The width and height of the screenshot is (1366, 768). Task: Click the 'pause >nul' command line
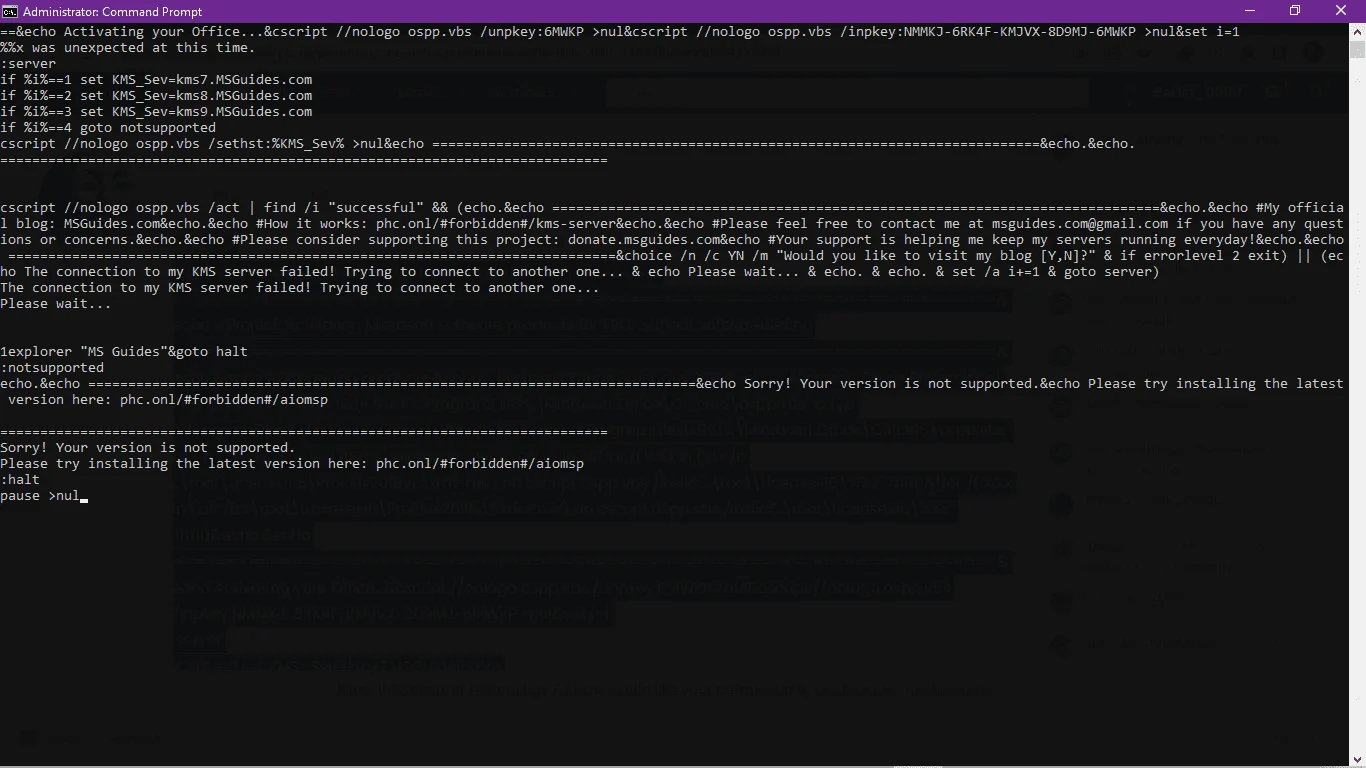coord(40,496)
